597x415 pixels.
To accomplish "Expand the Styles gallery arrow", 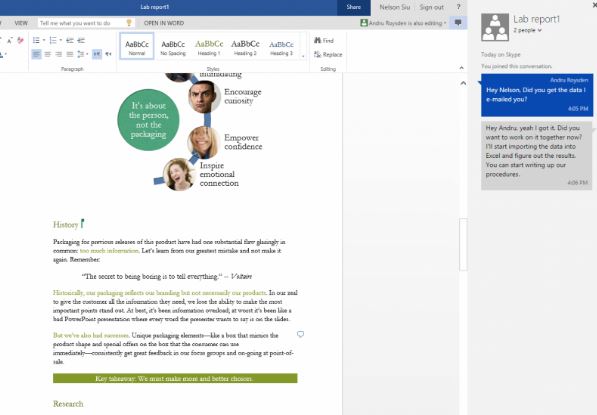I will (x=303, y=56).
